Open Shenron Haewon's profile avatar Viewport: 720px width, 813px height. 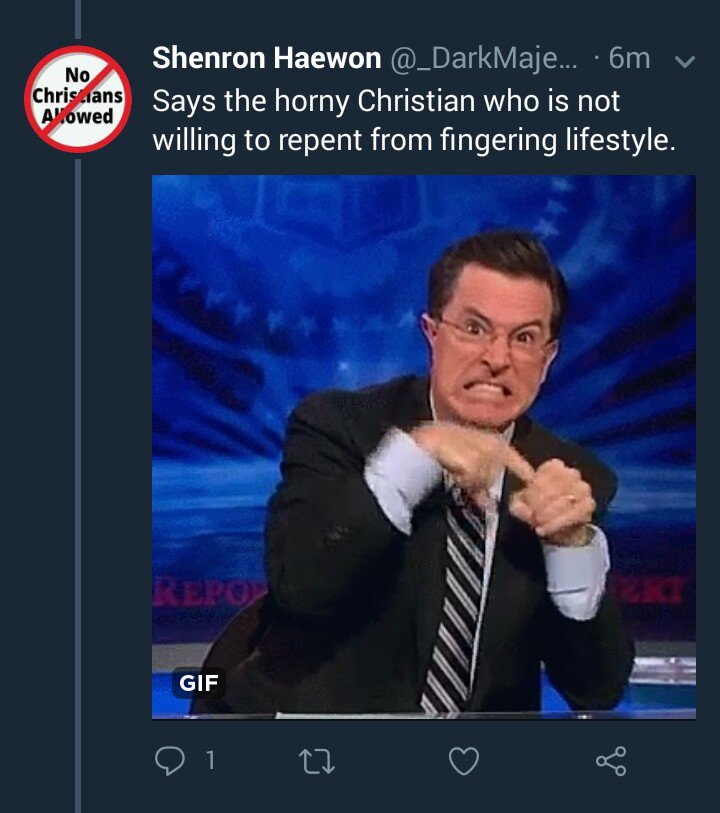pos(78,99)
